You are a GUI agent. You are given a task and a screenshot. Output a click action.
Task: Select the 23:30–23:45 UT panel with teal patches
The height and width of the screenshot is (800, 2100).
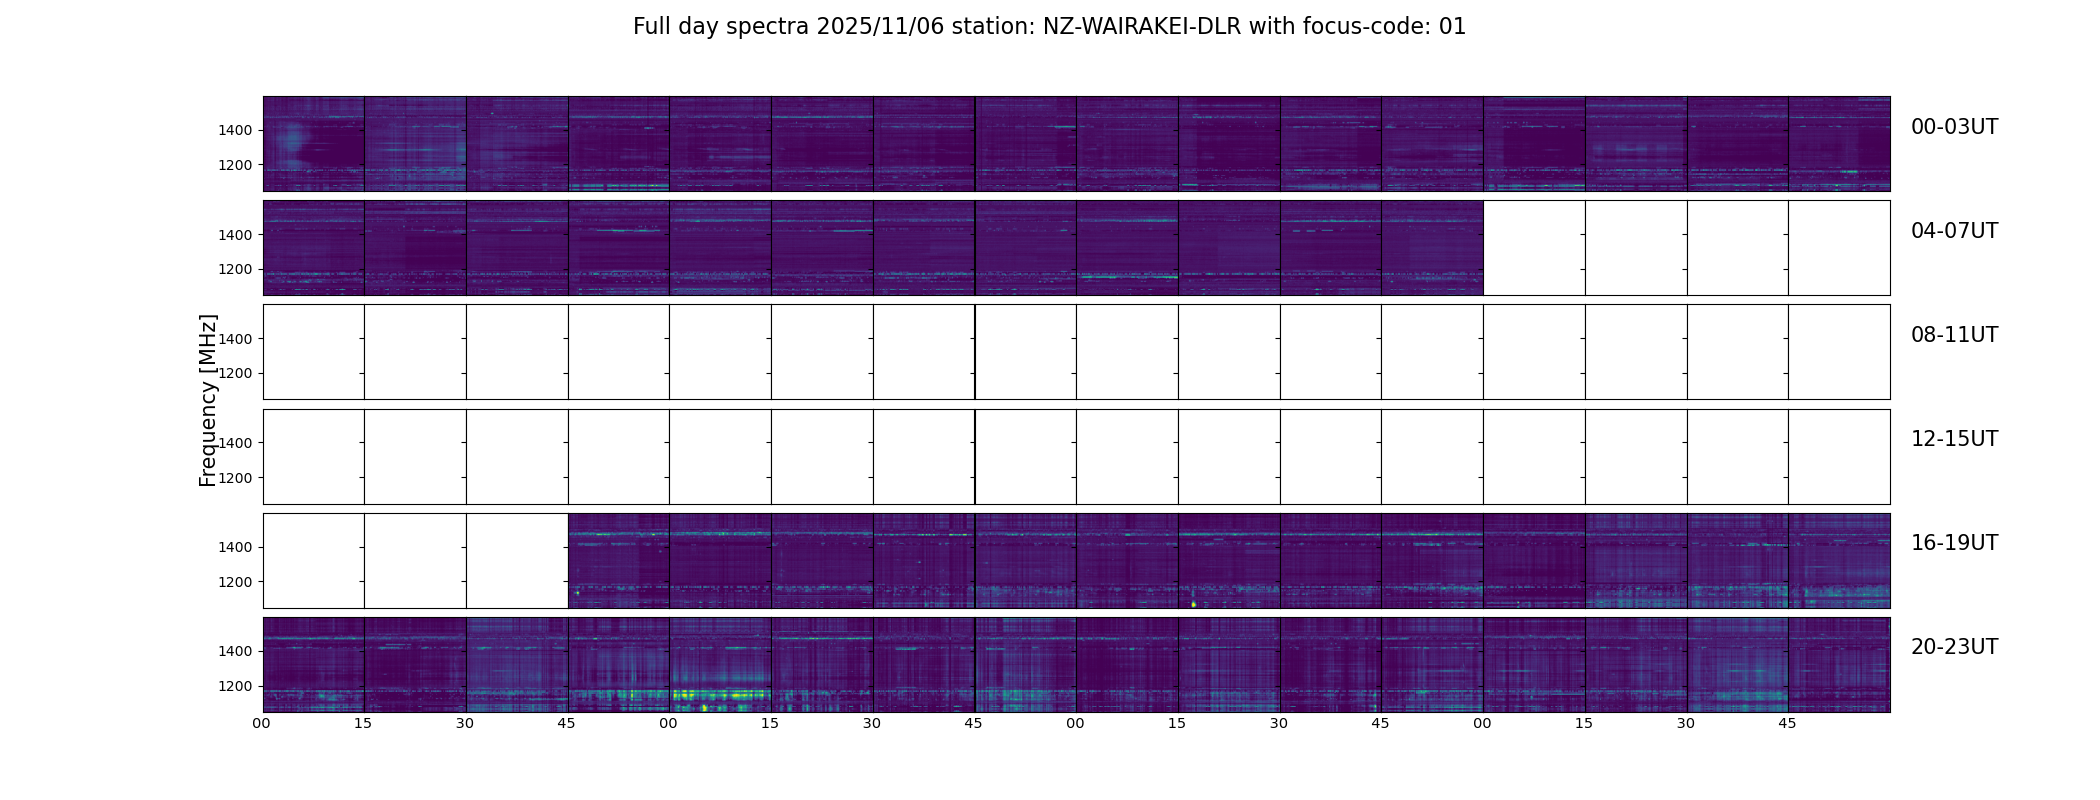(x=1737, y=665)
